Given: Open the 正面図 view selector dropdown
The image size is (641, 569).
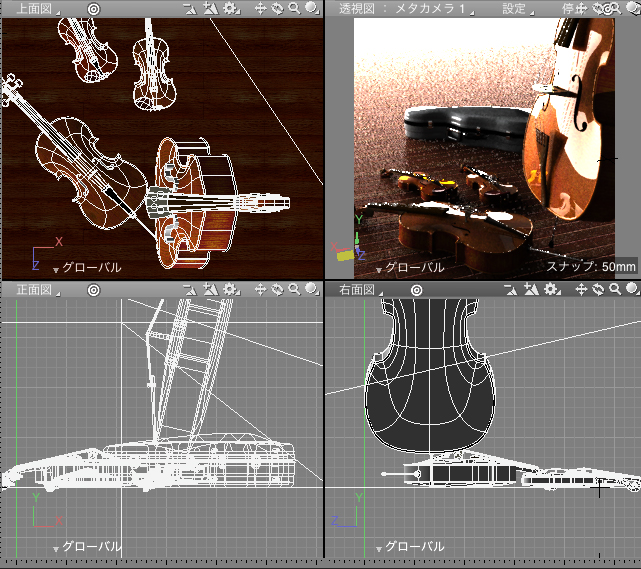Looking at the screenshot, I should (x=37, y=290).
